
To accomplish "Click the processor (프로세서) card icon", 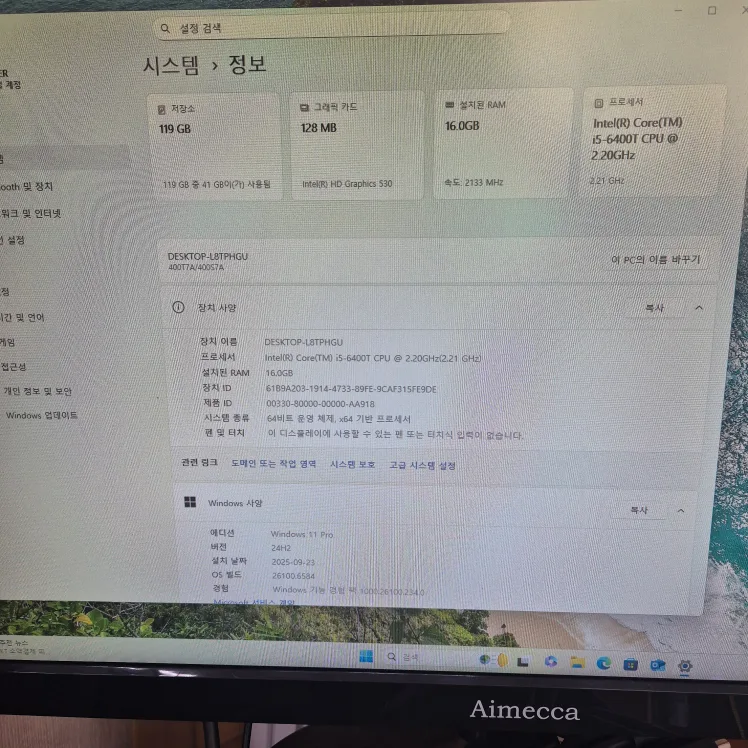I will [599, 103].
